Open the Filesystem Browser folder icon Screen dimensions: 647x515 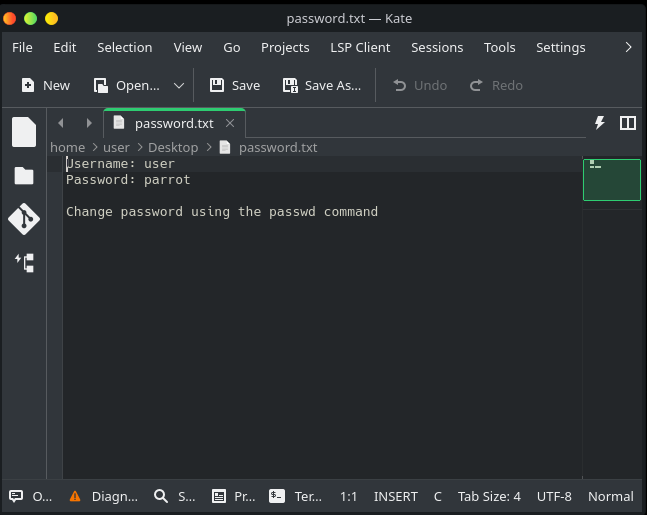(24, 176)
